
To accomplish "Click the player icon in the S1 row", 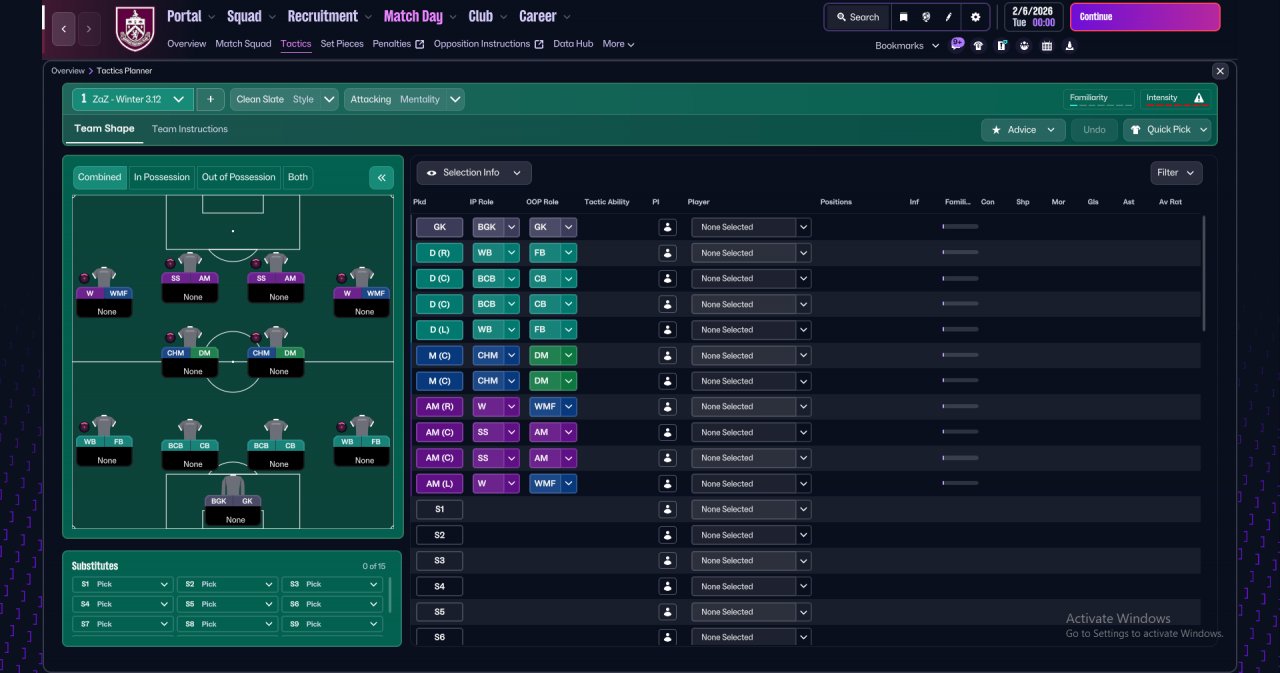I will click(667, 509).
